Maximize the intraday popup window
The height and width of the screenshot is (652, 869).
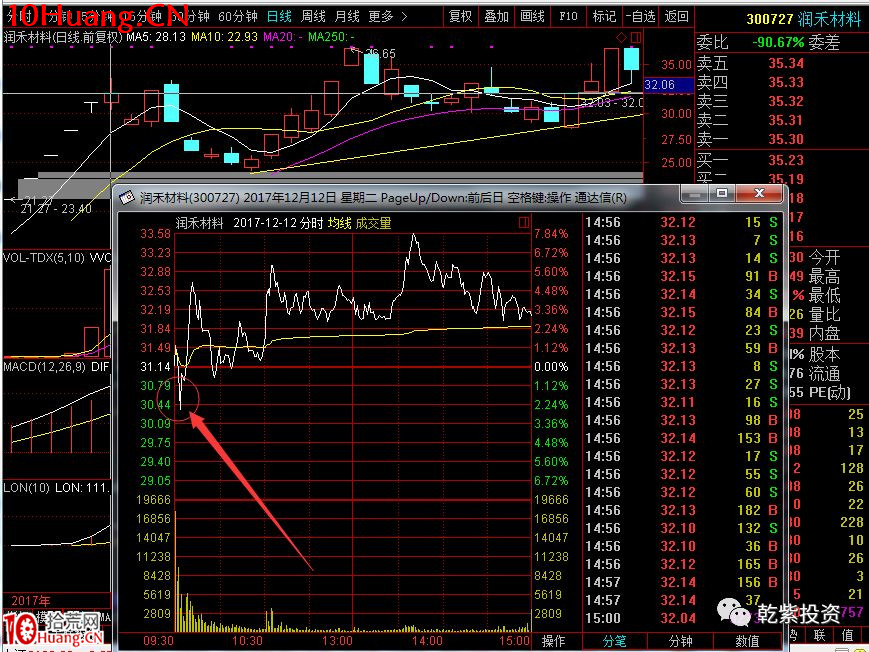[x=722, y=194]
